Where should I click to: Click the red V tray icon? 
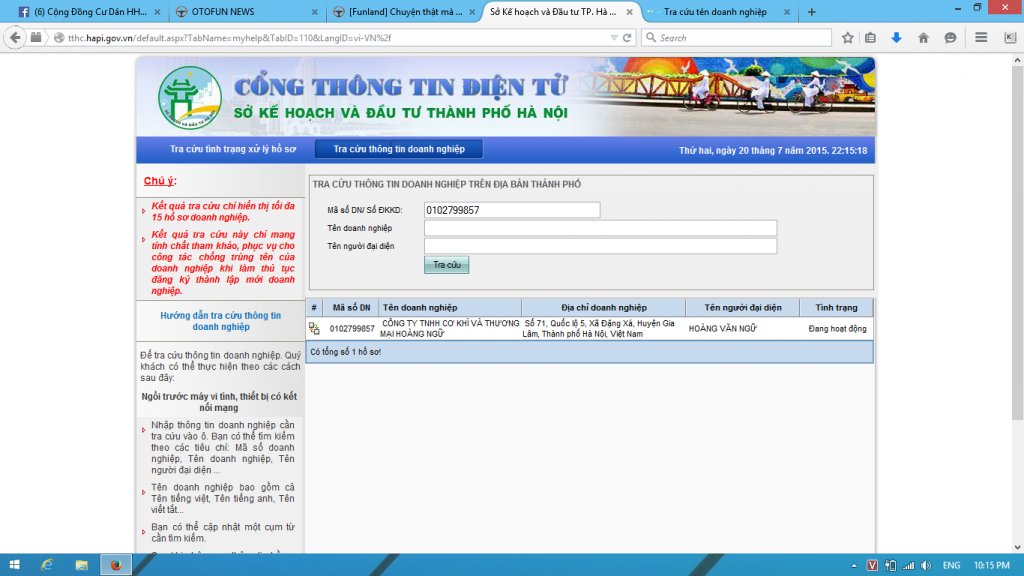[x=872, y=566]
